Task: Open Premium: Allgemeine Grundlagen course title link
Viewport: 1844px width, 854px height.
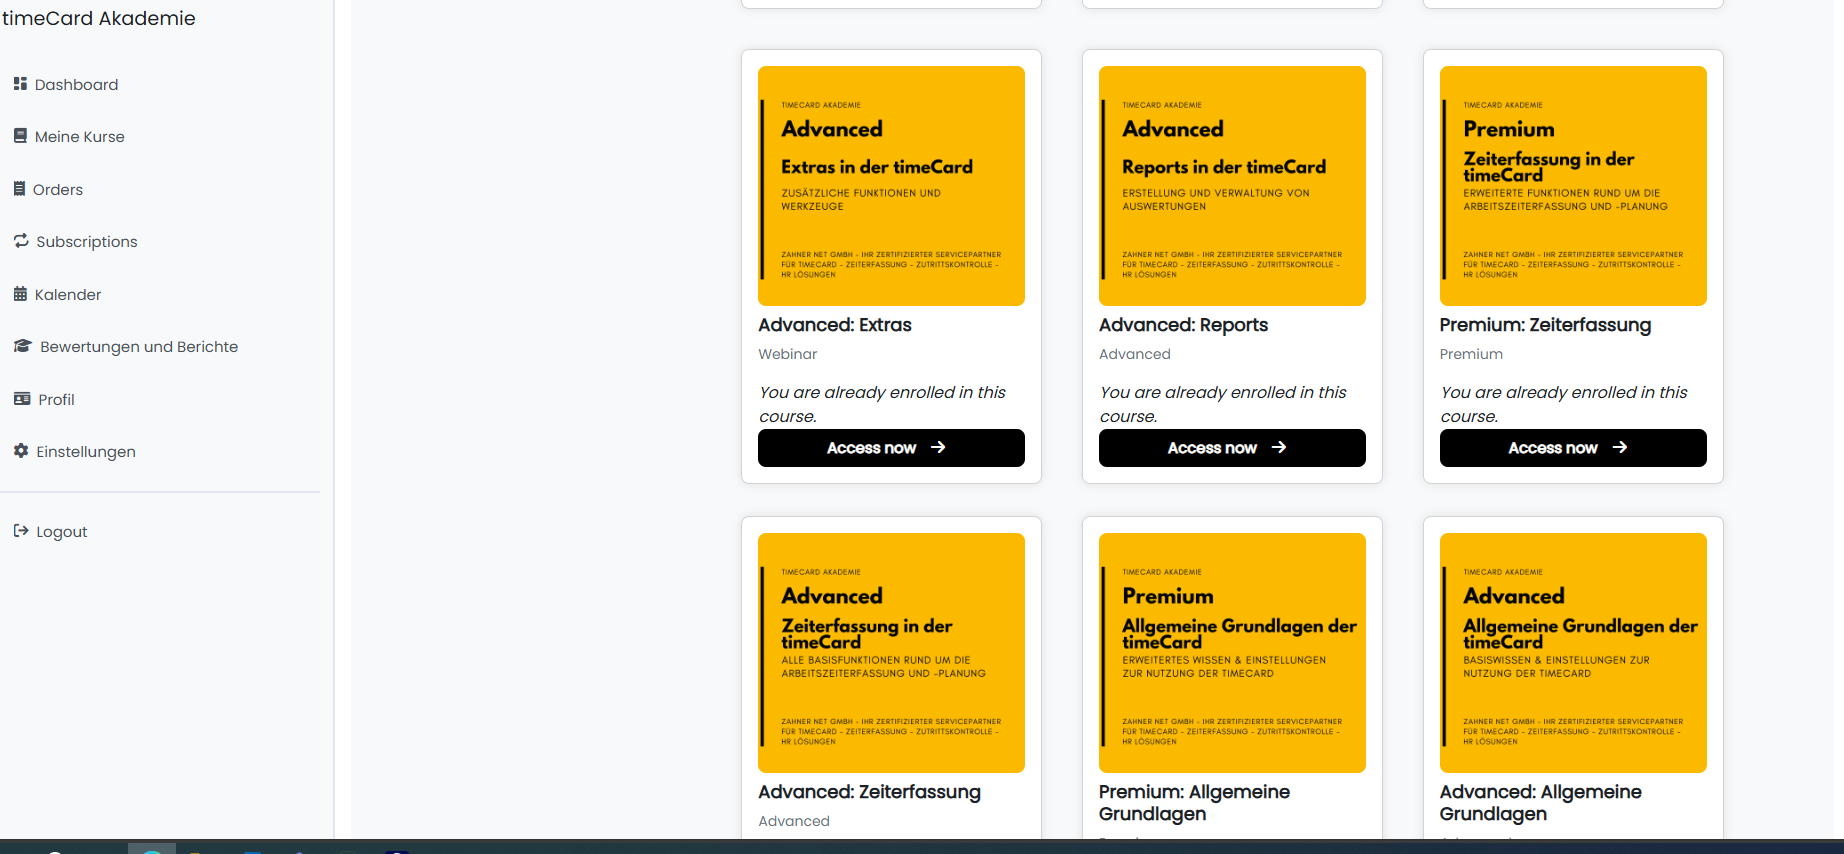Action: coord(1194,803)
